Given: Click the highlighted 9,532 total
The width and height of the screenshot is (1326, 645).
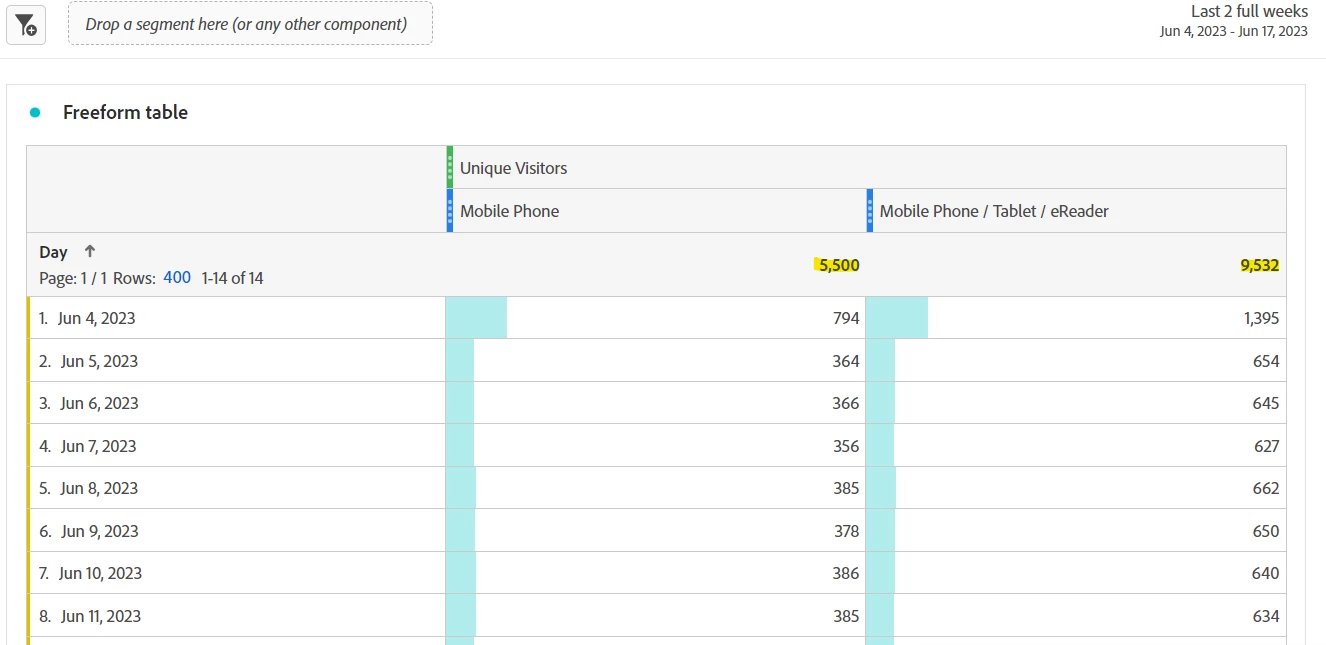Looking at the screenshot, I should point(1258,265).
